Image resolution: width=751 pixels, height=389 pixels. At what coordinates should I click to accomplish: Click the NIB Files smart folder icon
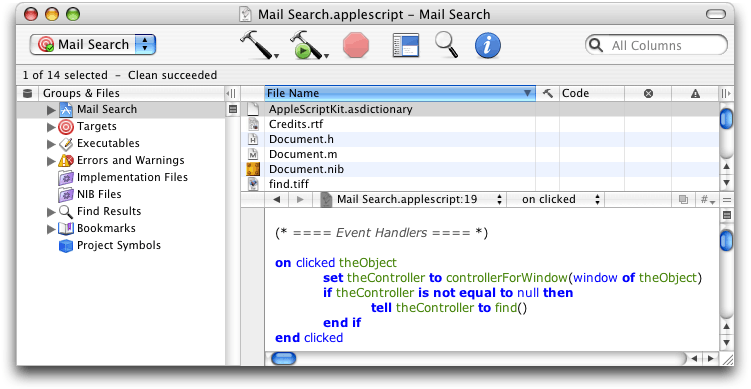(66, 194)
